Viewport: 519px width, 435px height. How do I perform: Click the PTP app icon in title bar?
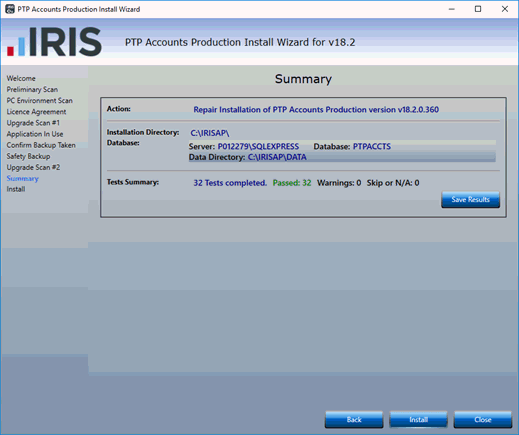[x=10, y=9]
